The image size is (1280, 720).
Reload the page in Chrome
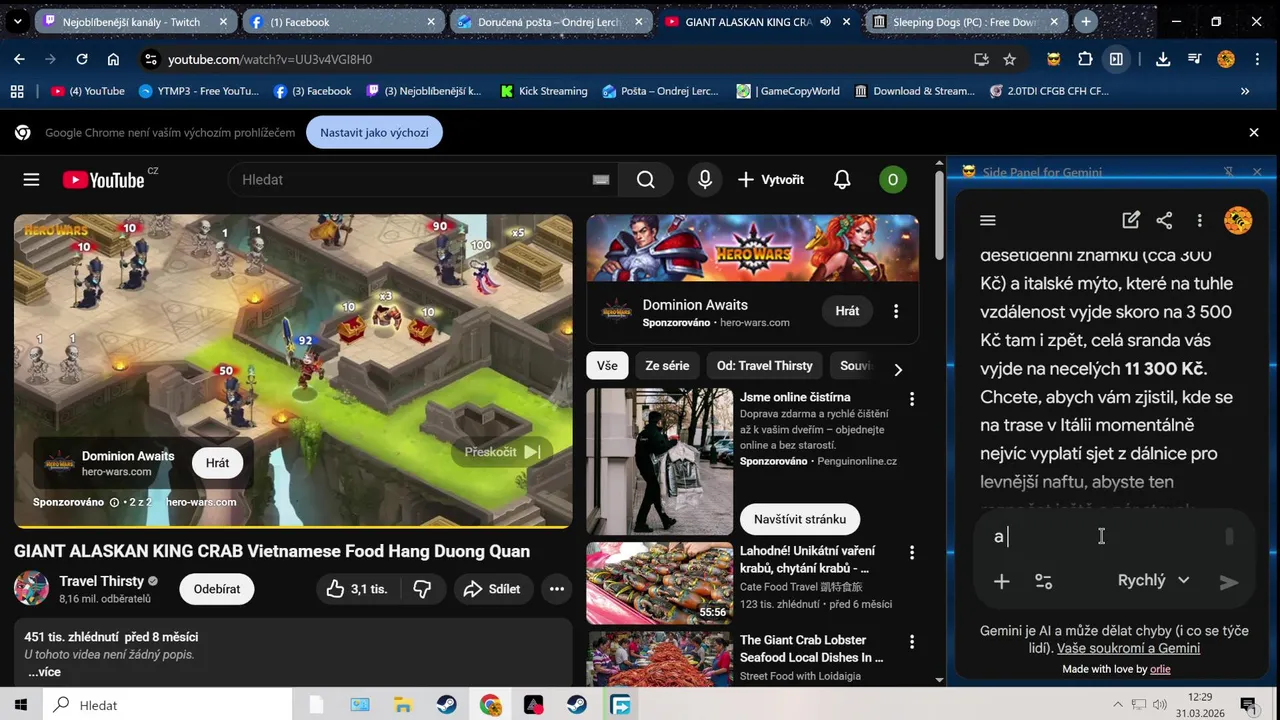[82, 59]
